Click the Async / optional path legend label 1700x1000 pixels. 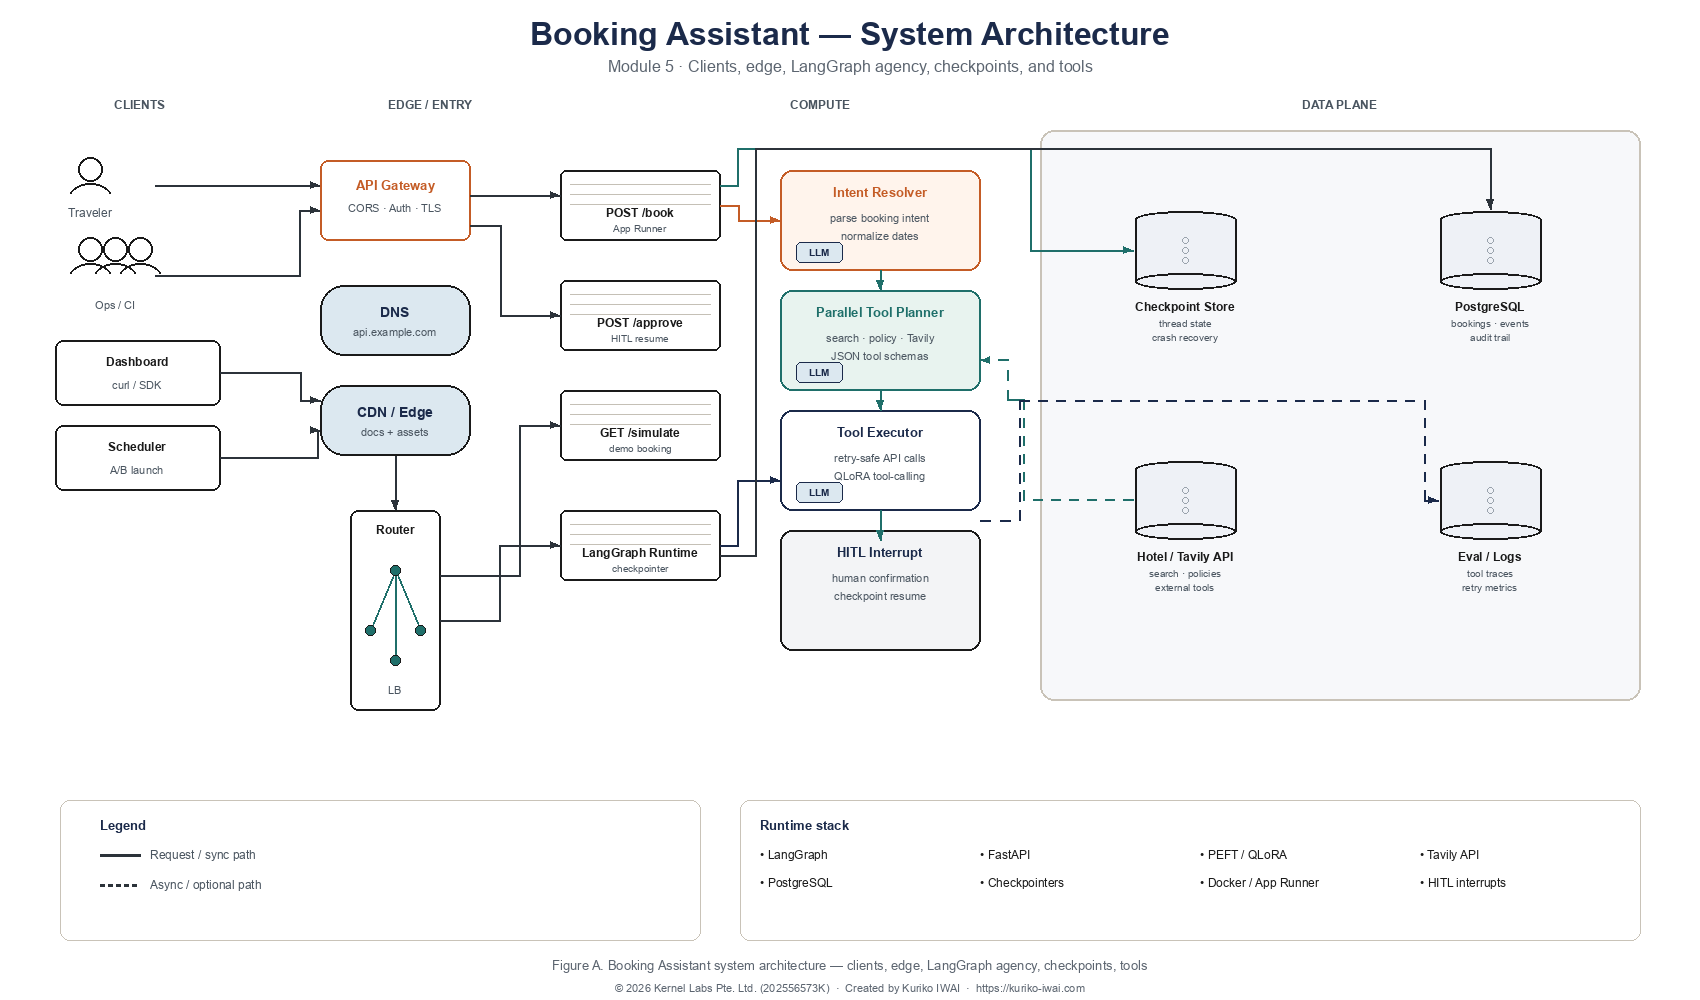pyautogui.click(x=206, y=885)
